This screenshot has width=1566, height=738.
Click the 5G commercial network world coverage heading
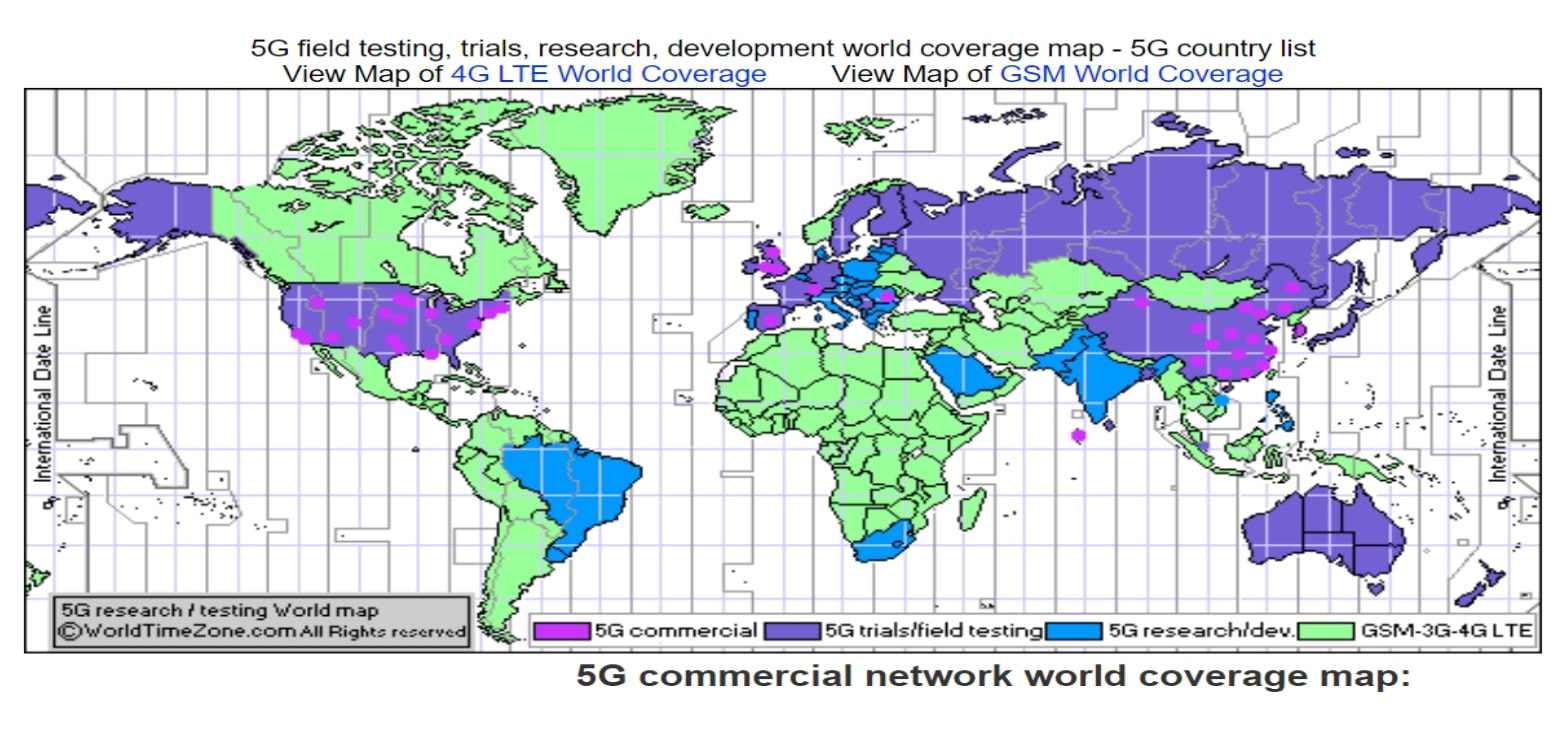[x=992, y=676]
